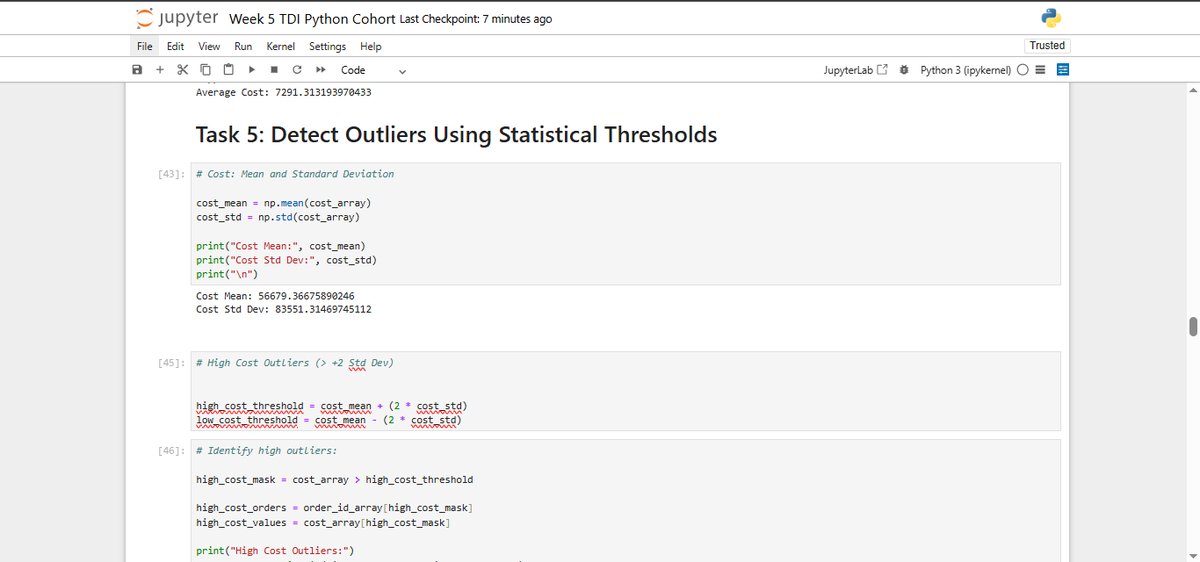Open the Help menu
1200x562 pixels.
(370, 46)
